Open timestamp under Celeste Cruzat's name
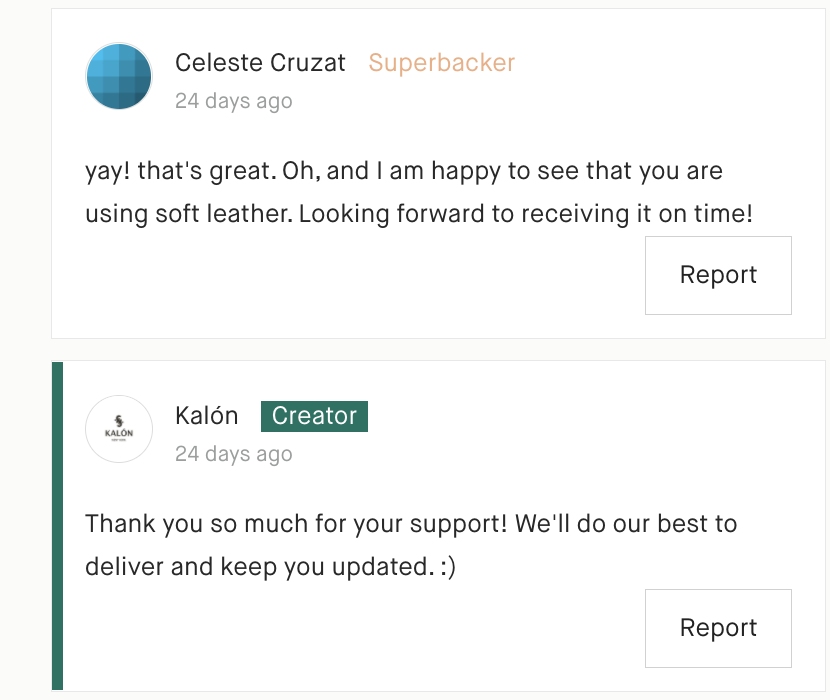Screen dimensions: 830x700 [x=233, y=101]
